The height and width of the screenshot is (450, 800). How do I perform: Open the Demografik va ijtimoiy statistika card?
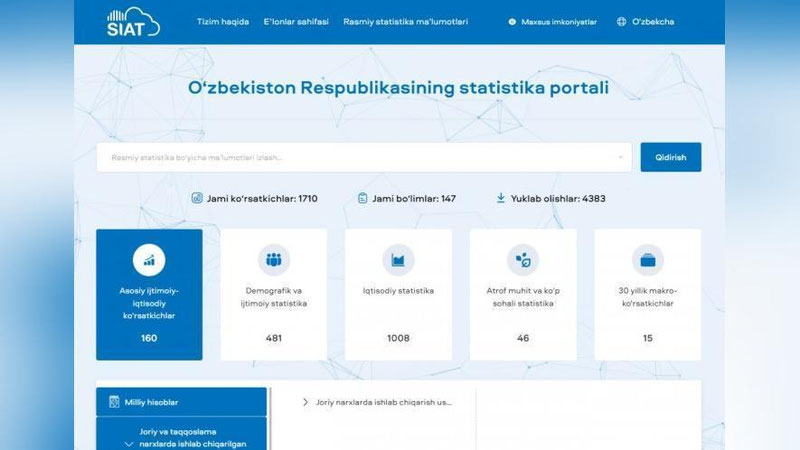273,295
